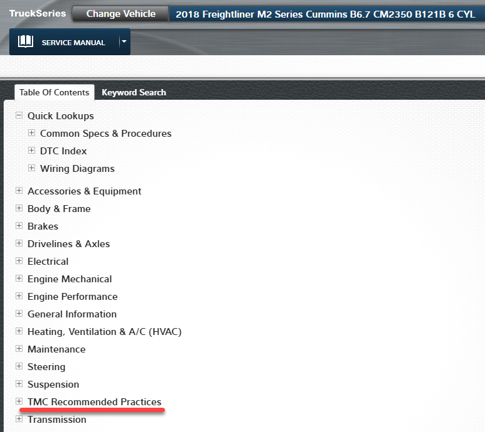Click the TruckSeries logo text

point(37,14)
